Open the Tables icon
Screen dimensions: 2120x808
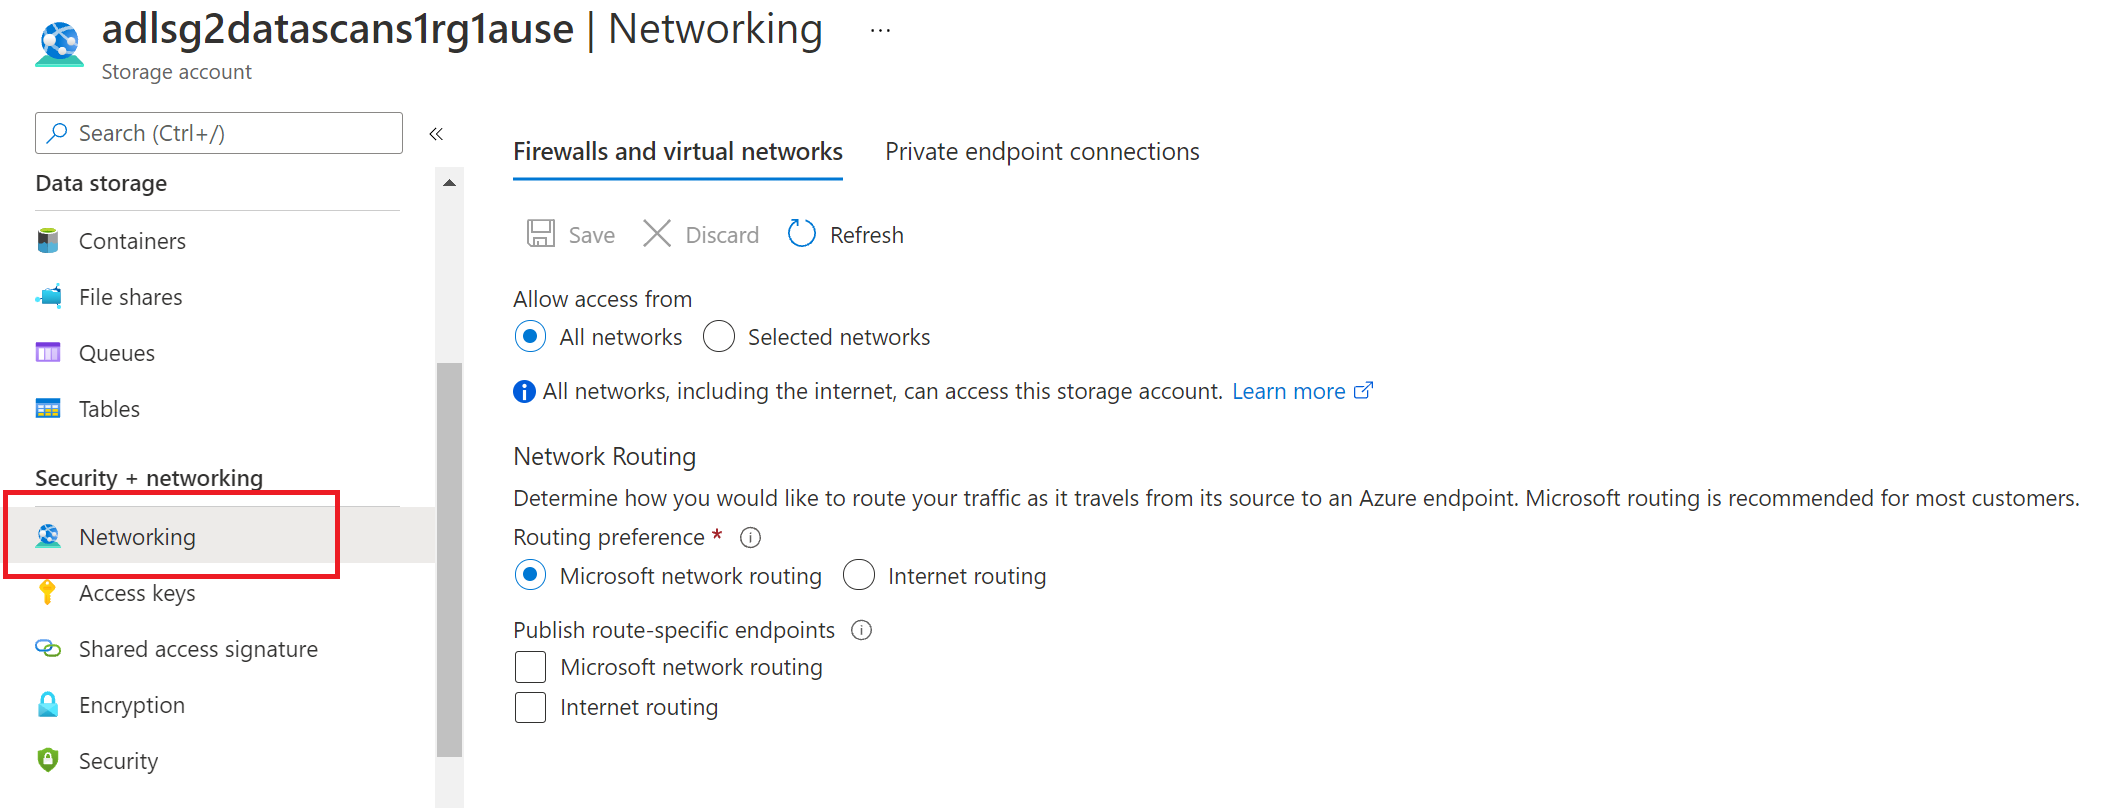pos(47,408)
